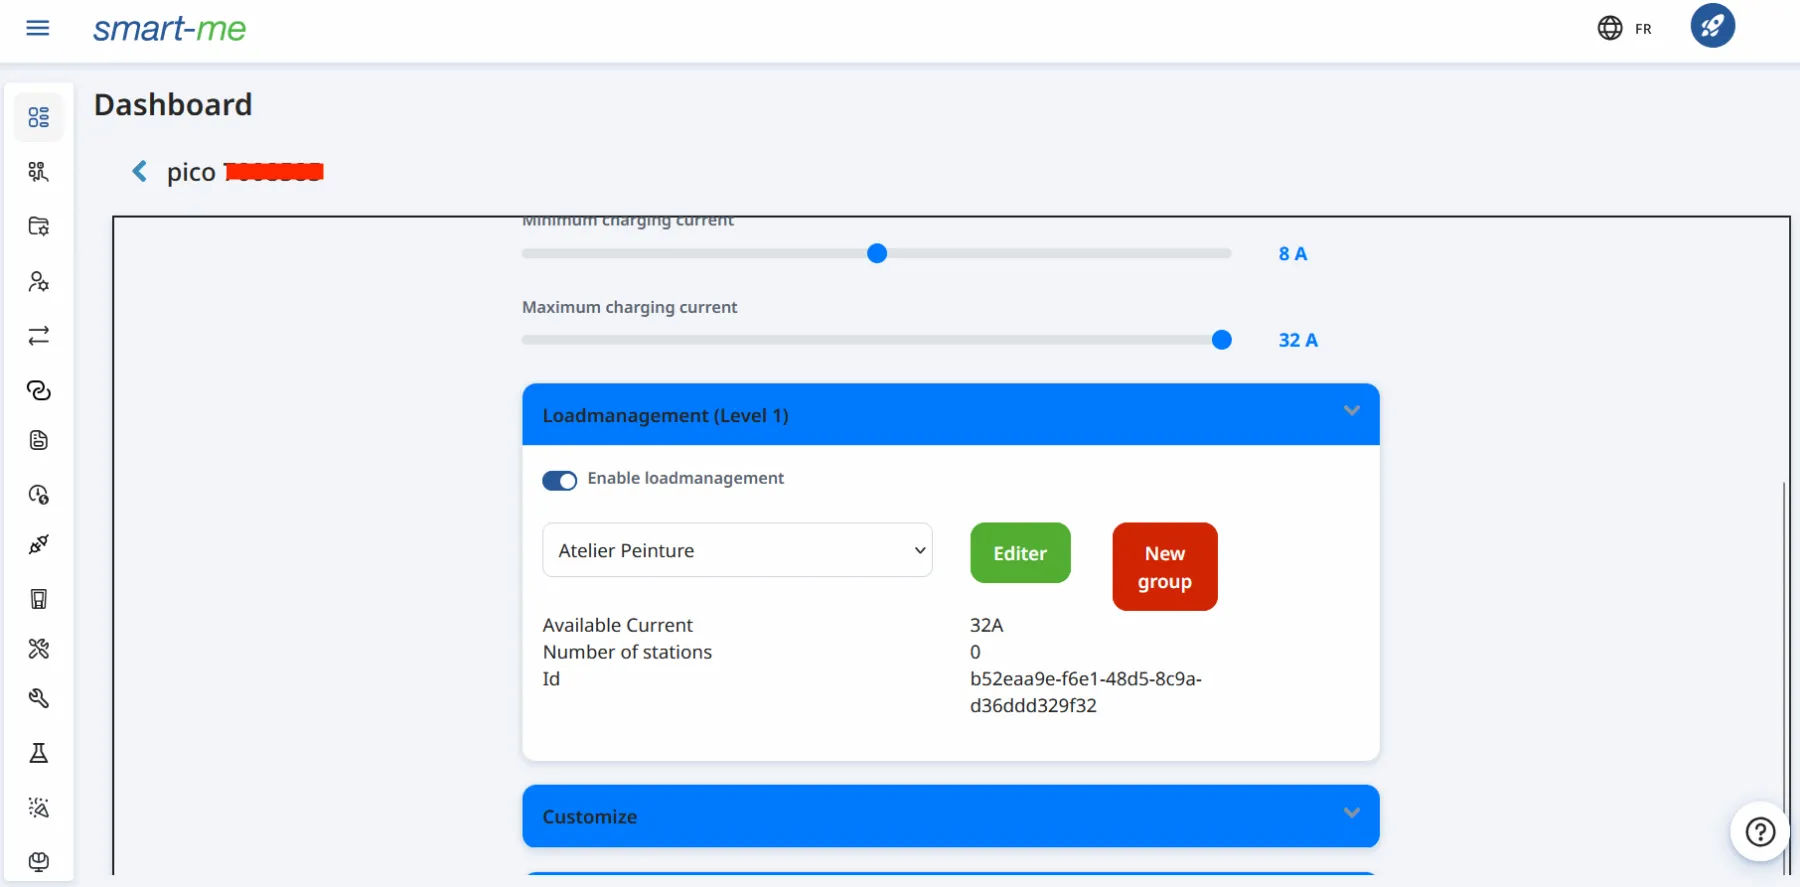Open the lab flask sidebar icon

pyautogui.click(x=39, y=753)
